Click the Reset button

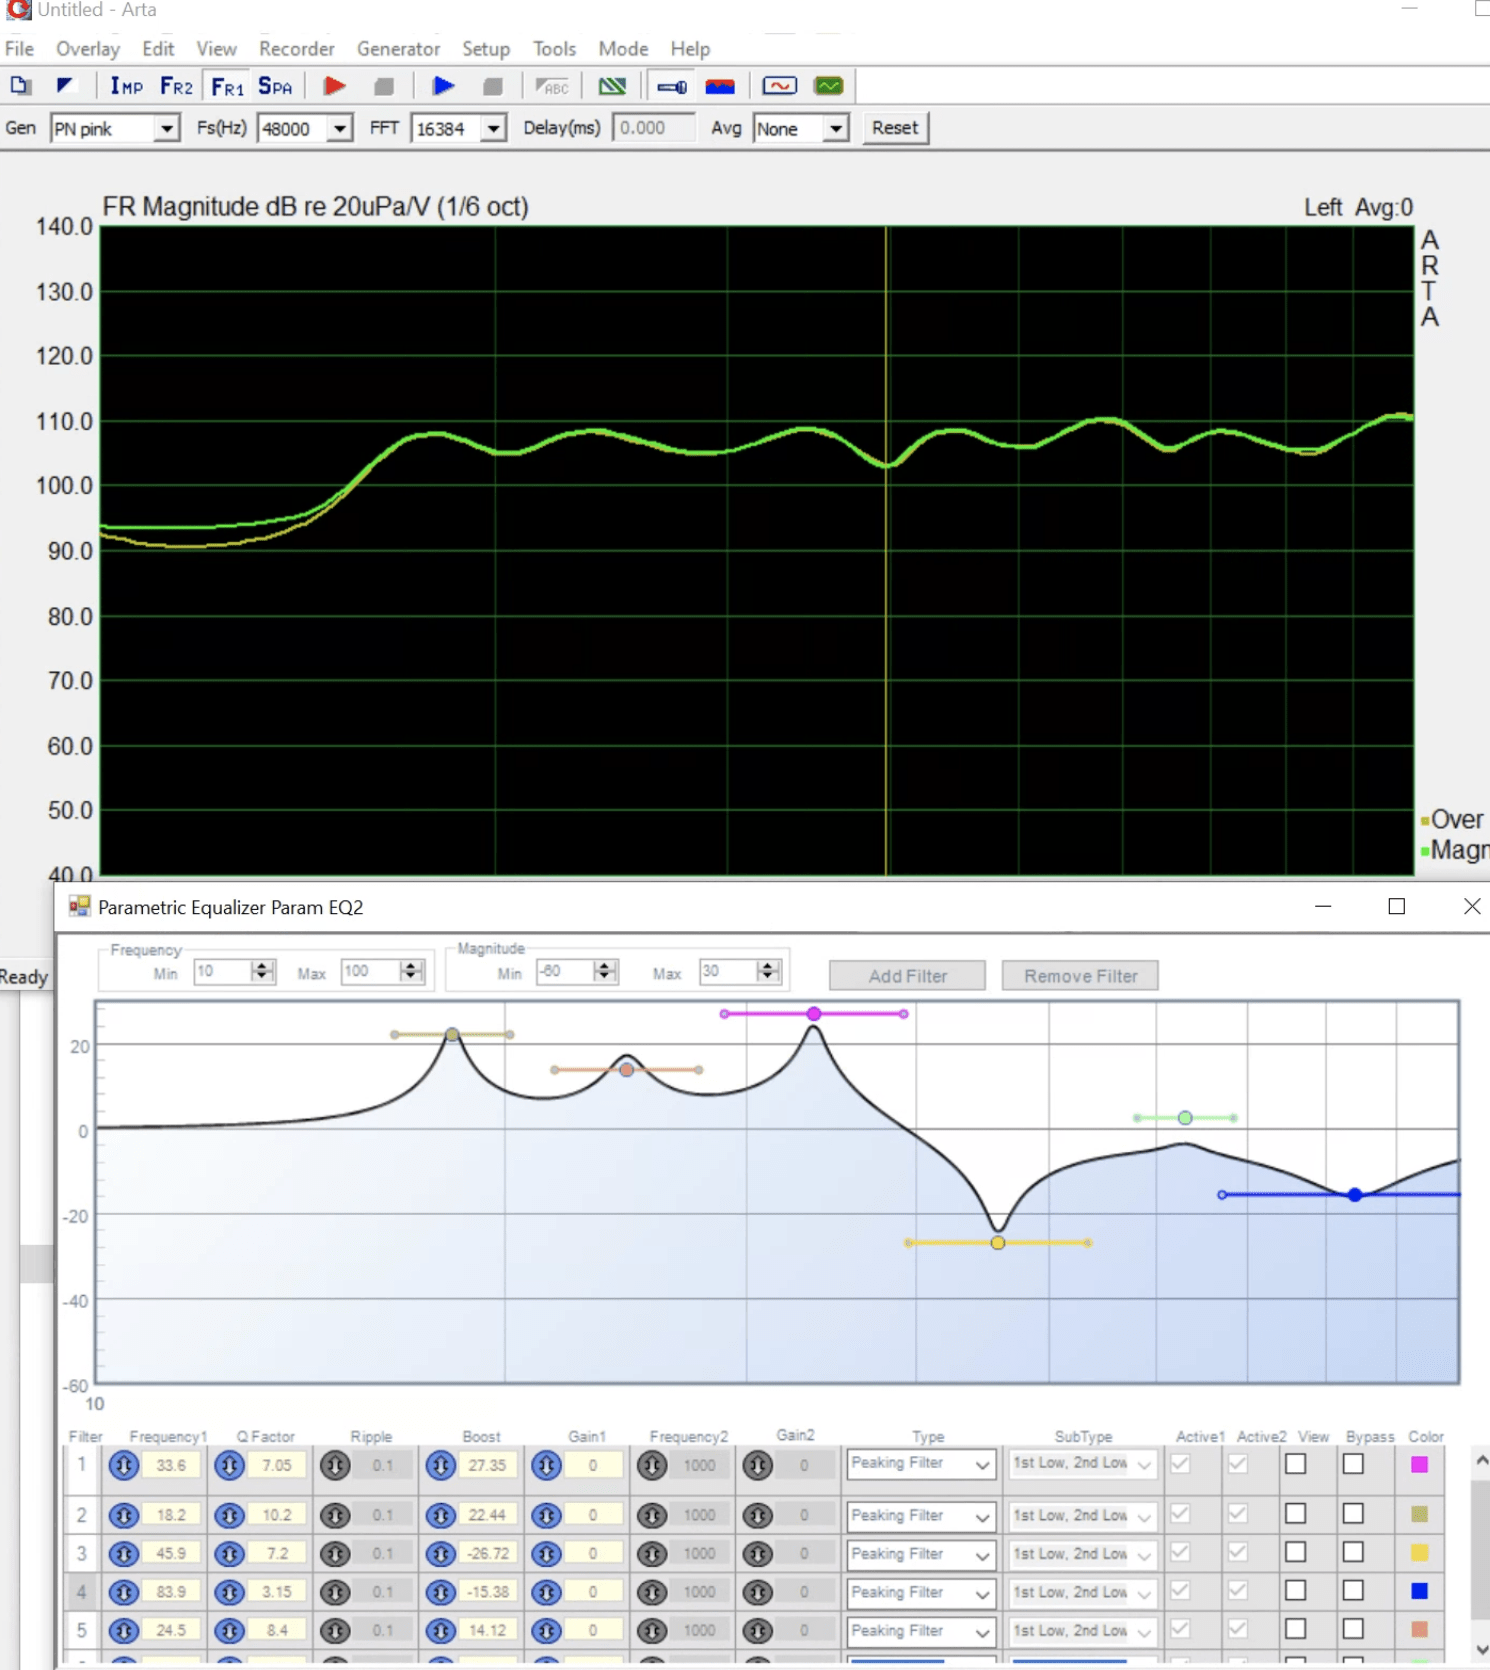point(895,128)
